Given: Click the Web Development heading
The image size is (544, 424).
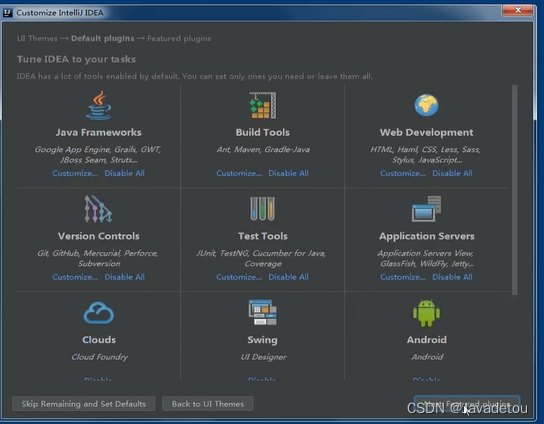Looking at the screenshot, I should point(426,132).
